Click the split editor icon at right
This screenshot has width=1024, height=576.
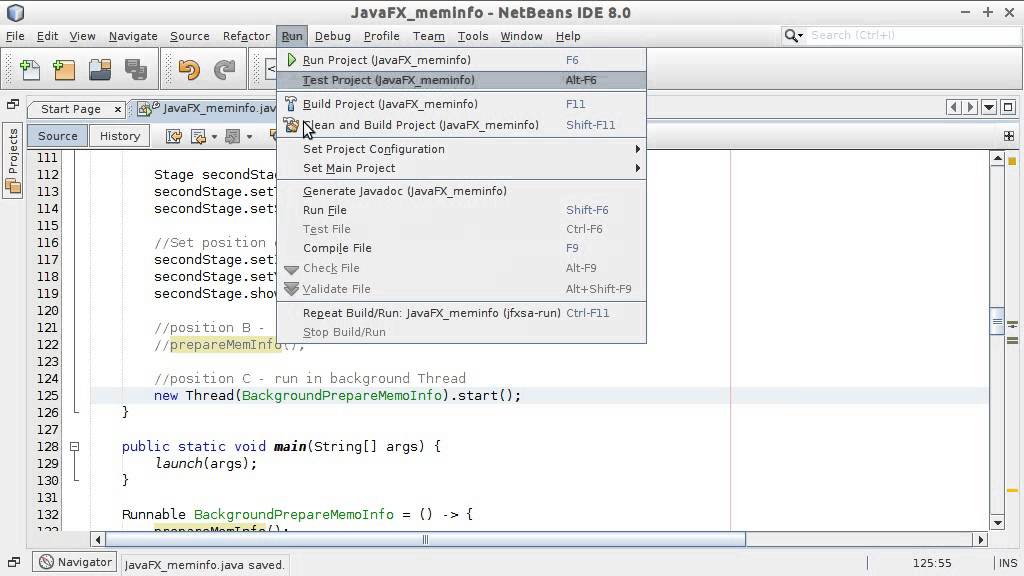point(1009,136)
